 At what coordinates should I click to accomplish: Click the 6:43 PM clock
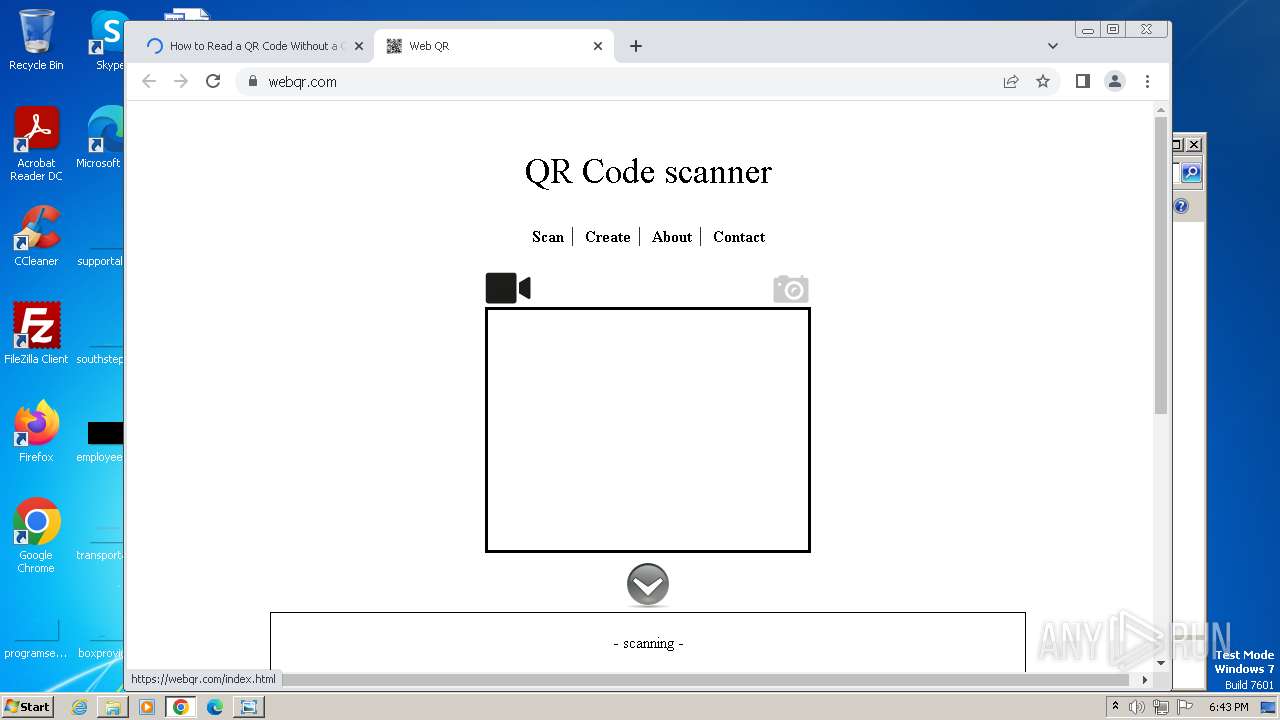pos(1229,707)
